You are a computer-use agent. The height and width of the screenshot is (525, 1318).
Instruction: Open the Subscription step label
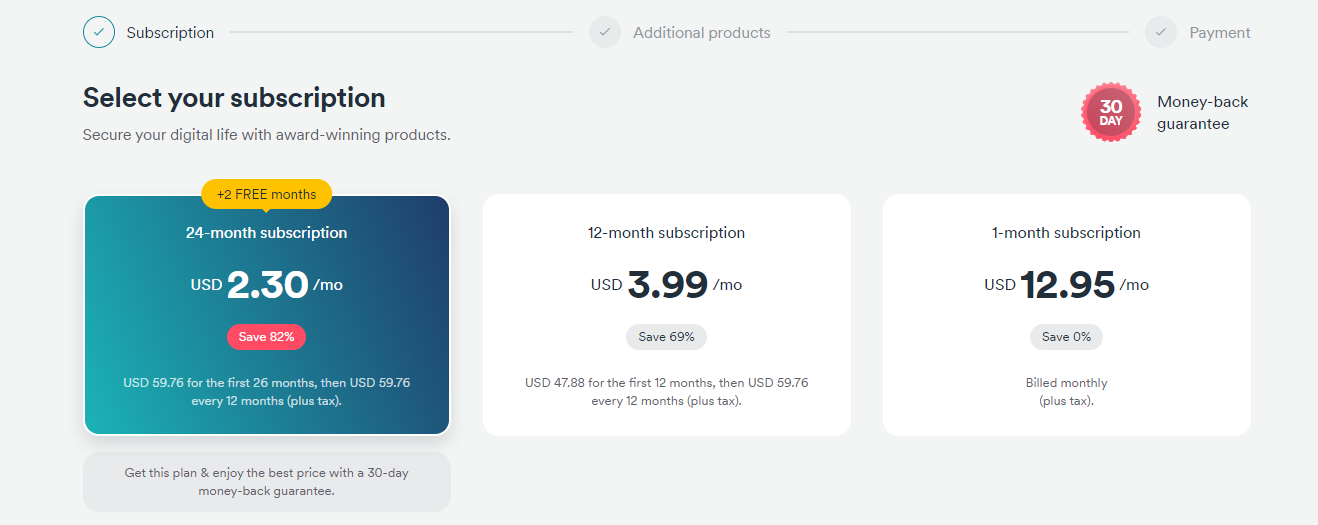pos(170,33)
